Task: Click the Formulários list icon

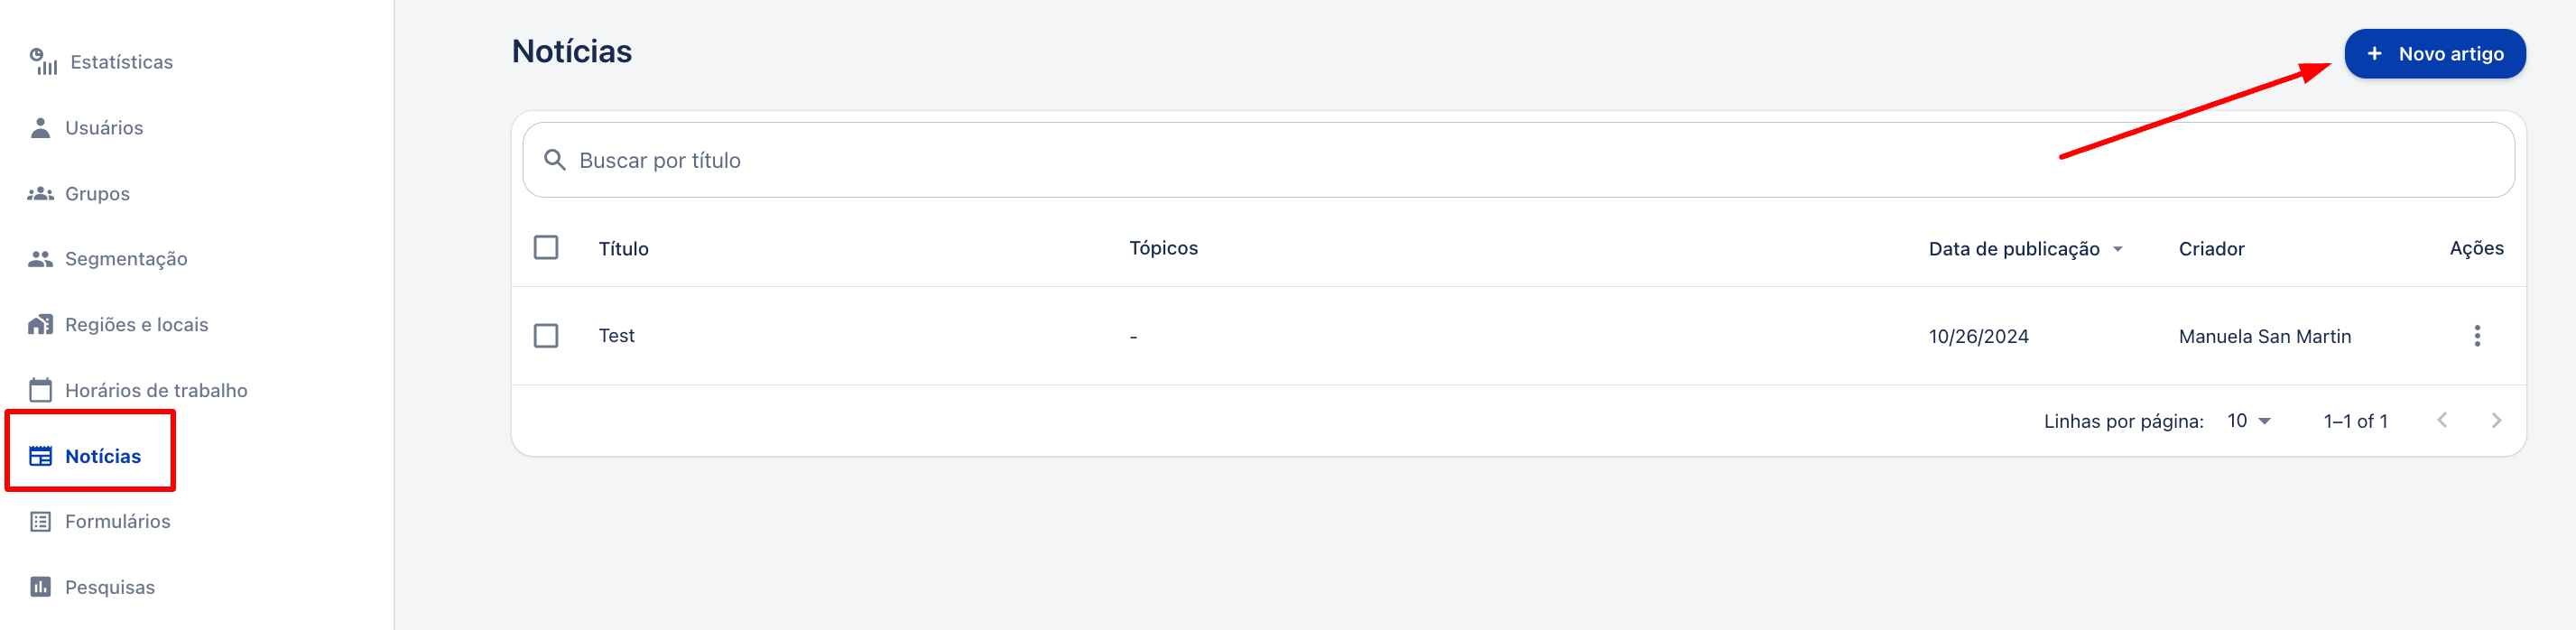Action: (x=40, y=522)
